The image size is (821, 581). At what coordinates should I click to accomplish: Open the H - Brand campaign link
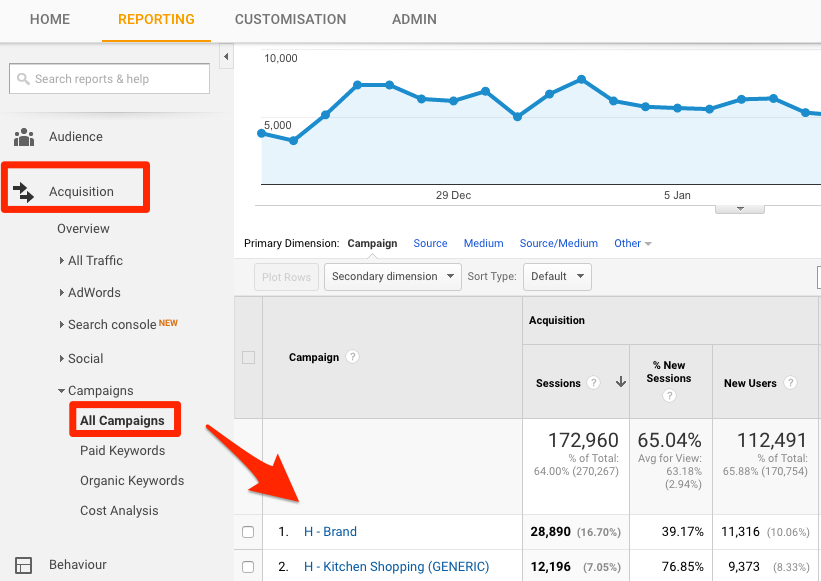330,532
